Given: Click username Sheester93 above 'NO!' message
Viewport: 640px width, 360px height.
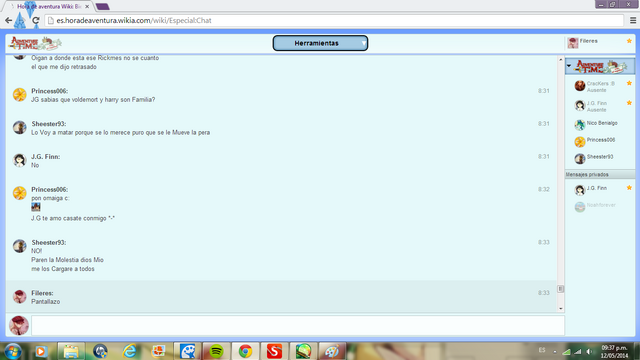Looking at the screenshot, I should 49,242.
